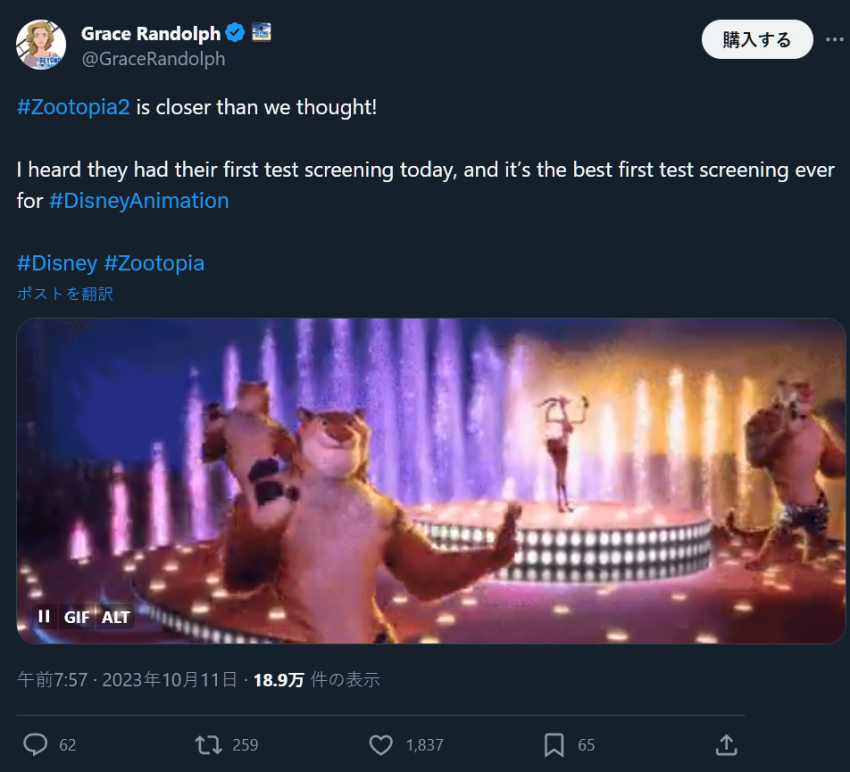Open the #DisneyAnimation hashtag link
The width and height of the screenshot is (850, 772).
[139, 200]
